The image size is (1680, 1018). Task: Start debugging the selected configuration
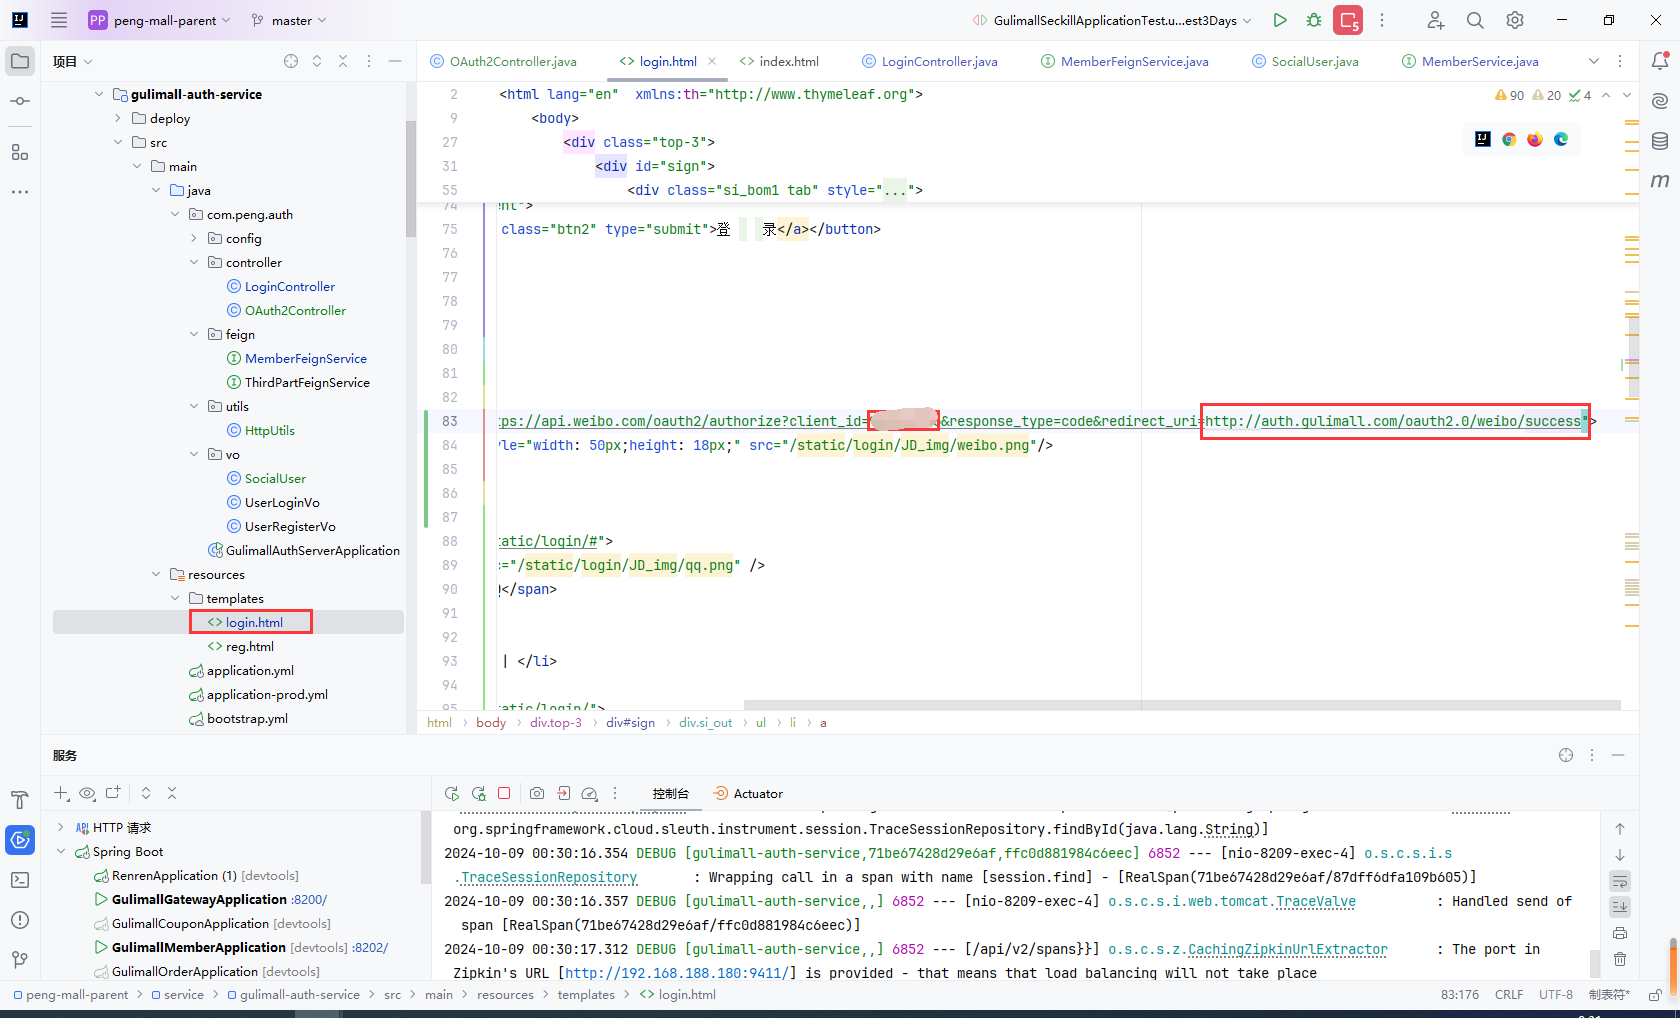pos(1314,20)
